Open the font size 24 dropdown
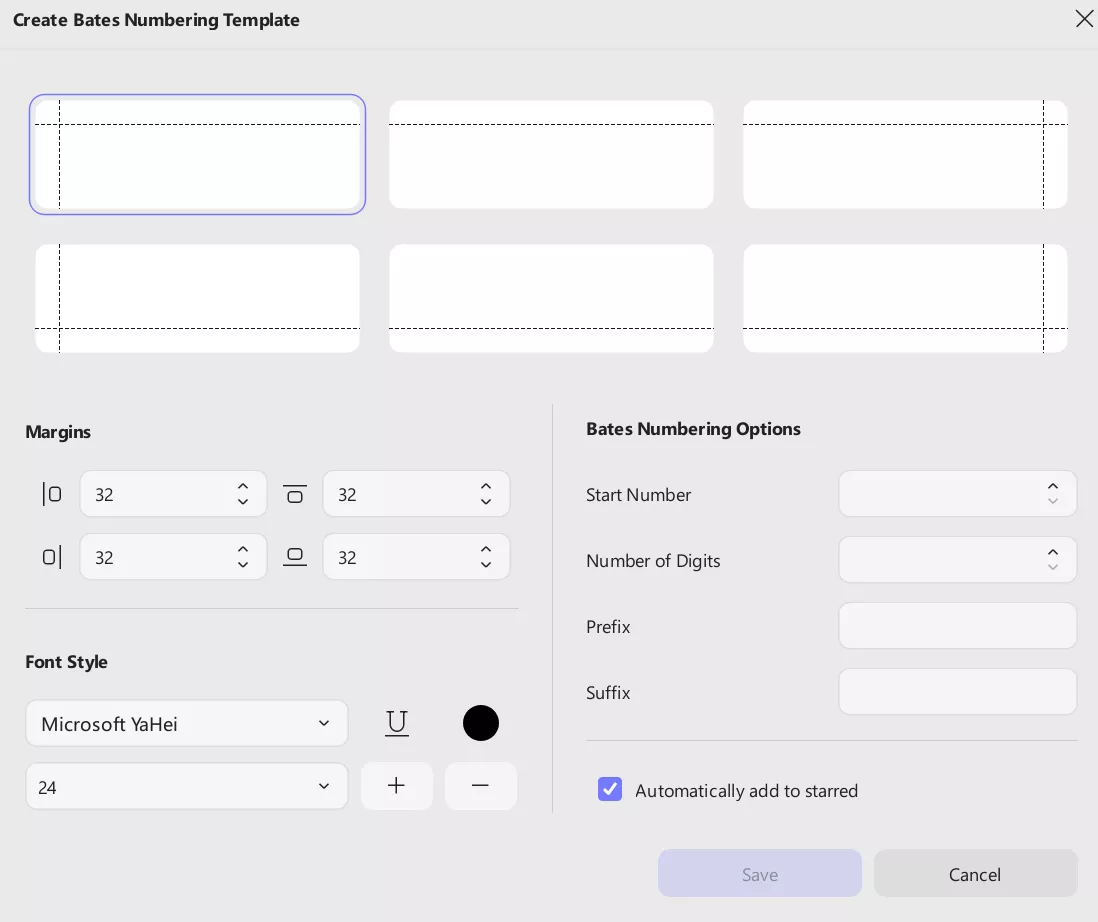Screen dimensions: 1098x922 186,786
